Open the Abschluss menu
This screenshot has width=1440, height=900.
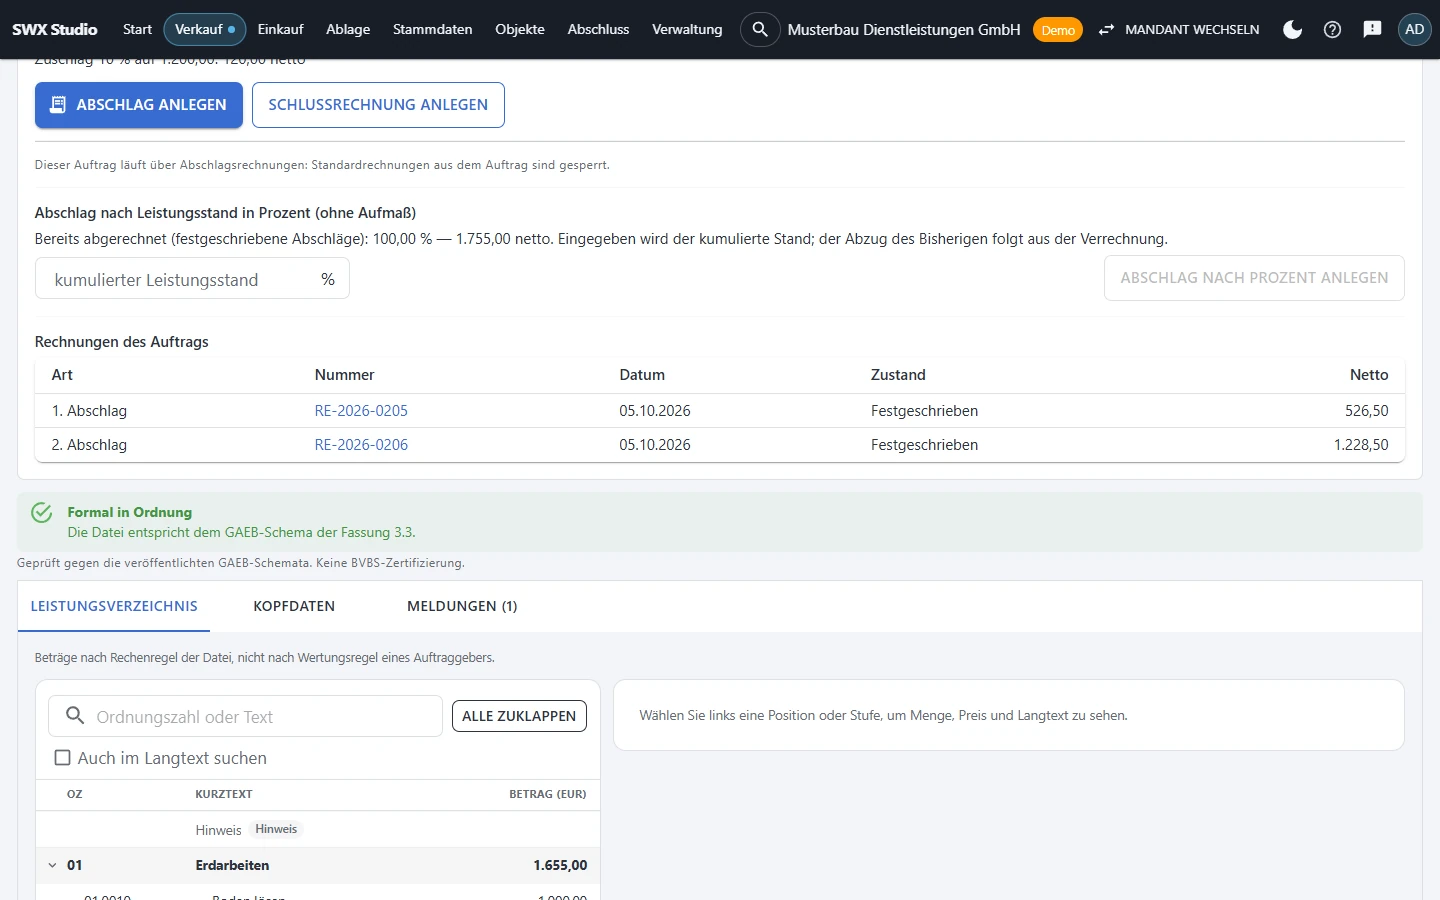coord(598,29)
